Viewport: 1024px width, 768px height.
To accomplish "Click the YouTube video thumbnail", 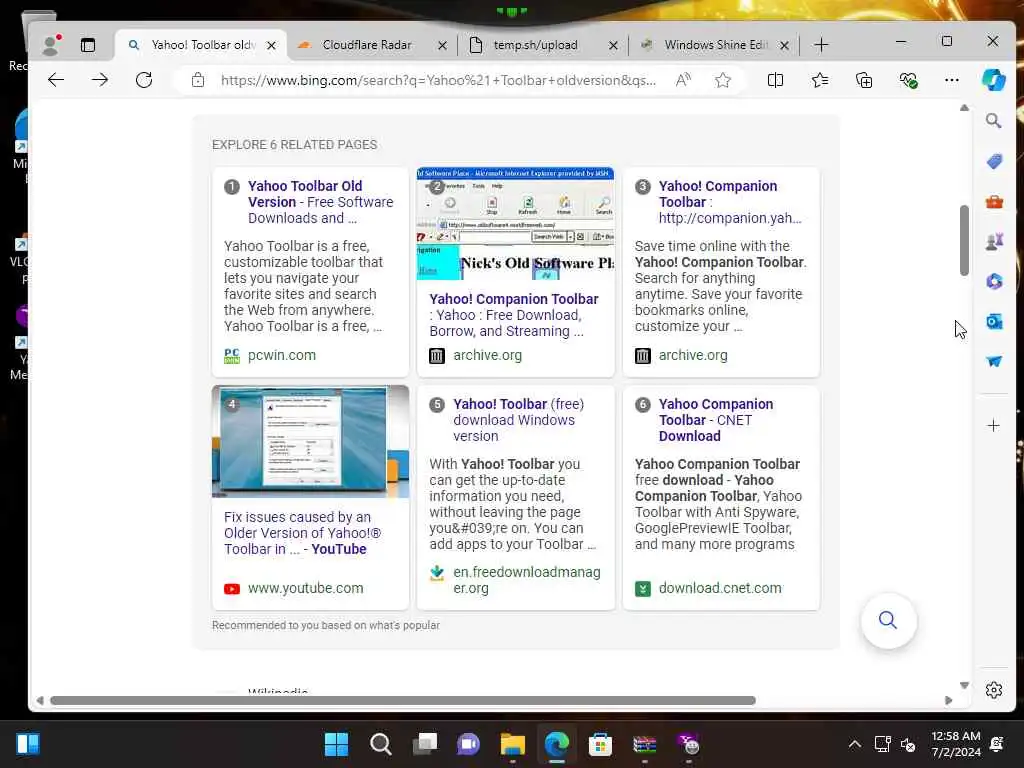I will point(310,441).
